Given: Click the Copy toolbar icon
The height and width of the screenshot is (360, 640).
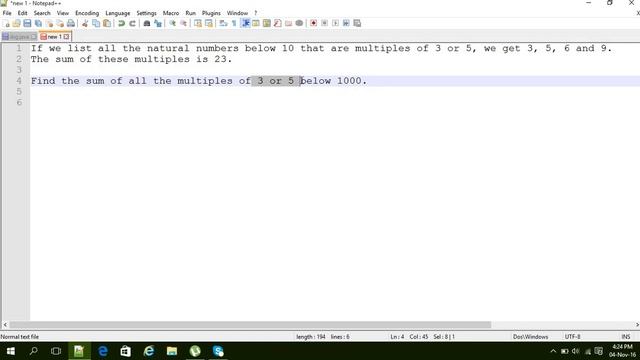Looking at the screenshot, I should click(x=96, y=23).
